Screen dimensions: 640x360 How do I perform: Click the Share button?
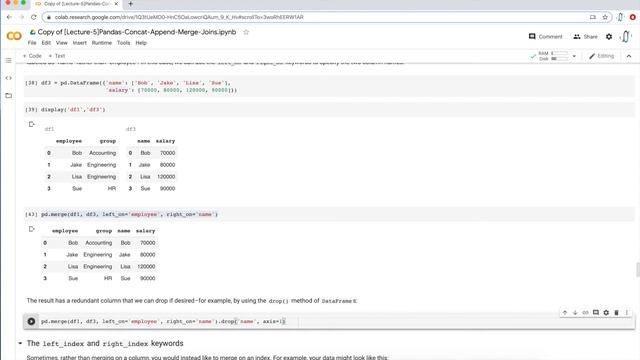(x=585, y=37)
